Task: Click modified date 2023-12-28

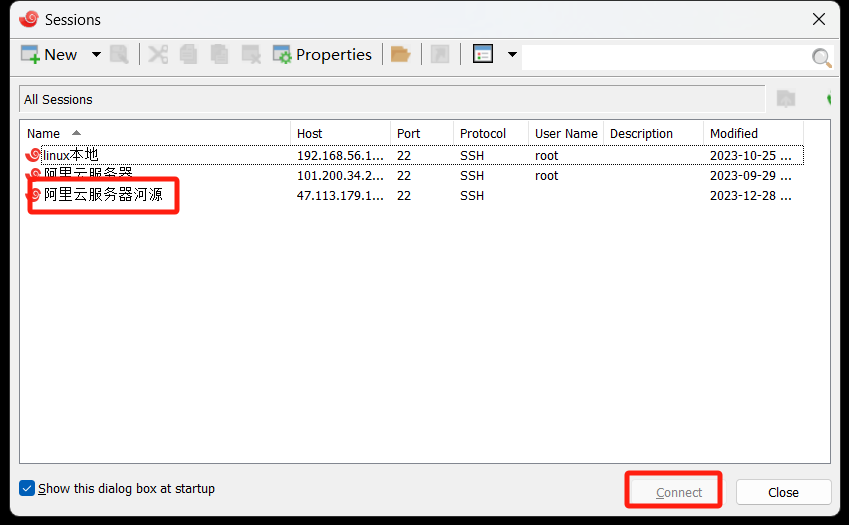Action: (x=750, y=196)
